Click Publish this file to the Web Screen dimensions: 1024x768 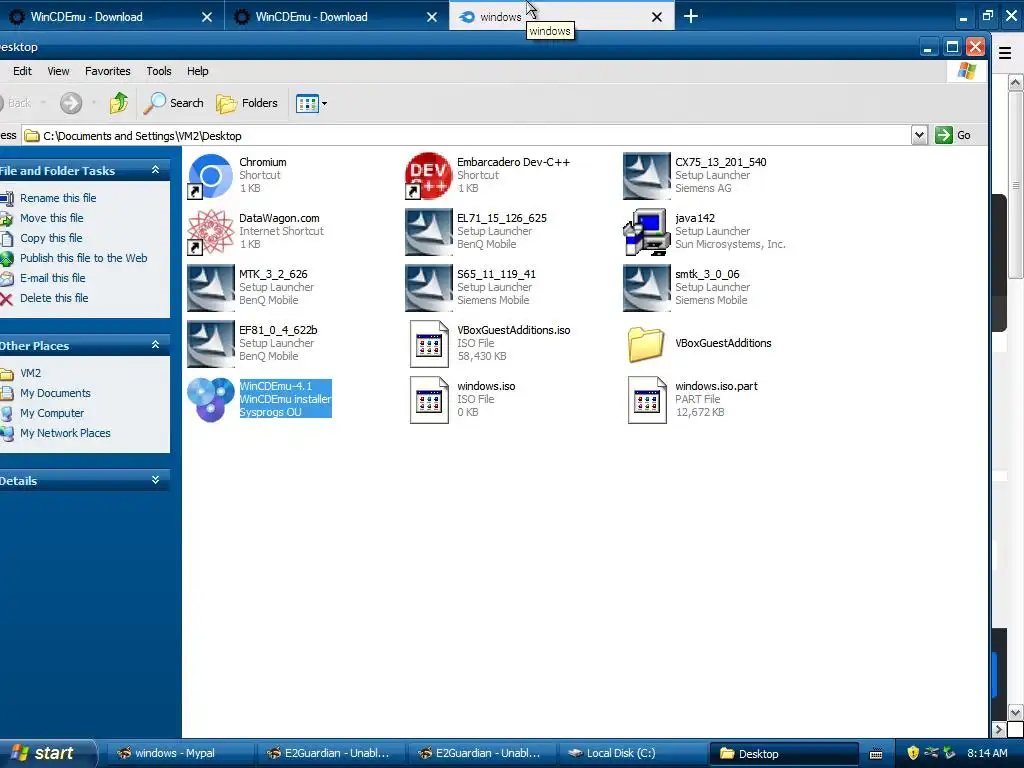coord(84,258)
